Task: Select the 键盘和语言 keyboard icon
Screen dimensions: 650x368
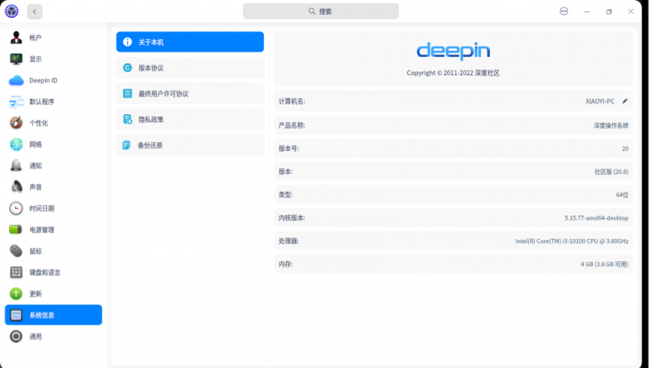Action: click(16, 272)
